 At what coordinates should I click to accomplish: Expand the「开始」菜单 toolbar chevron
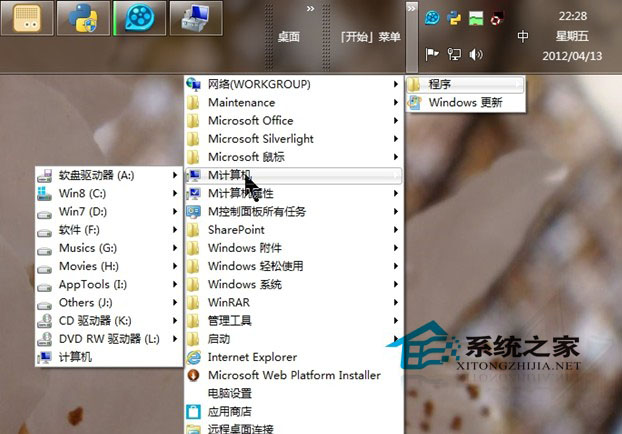pos(408,9)
